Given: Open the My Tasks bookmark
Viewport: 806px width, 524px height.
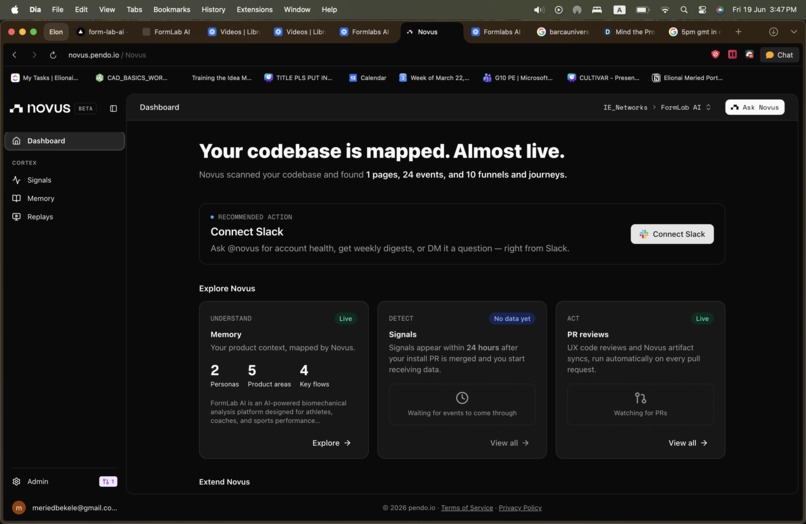Looking at the screenshot, I should 45,78.
